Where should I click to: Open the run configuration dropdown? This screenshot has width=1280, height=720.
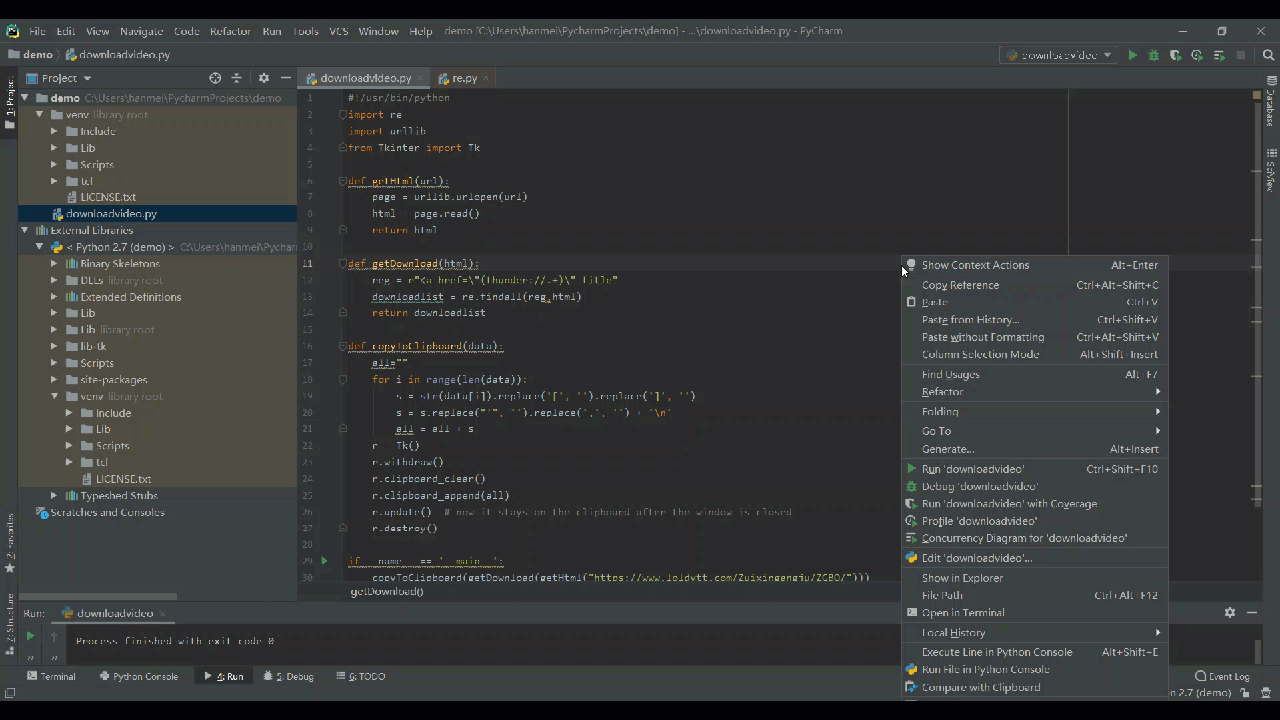[1059, 55]
